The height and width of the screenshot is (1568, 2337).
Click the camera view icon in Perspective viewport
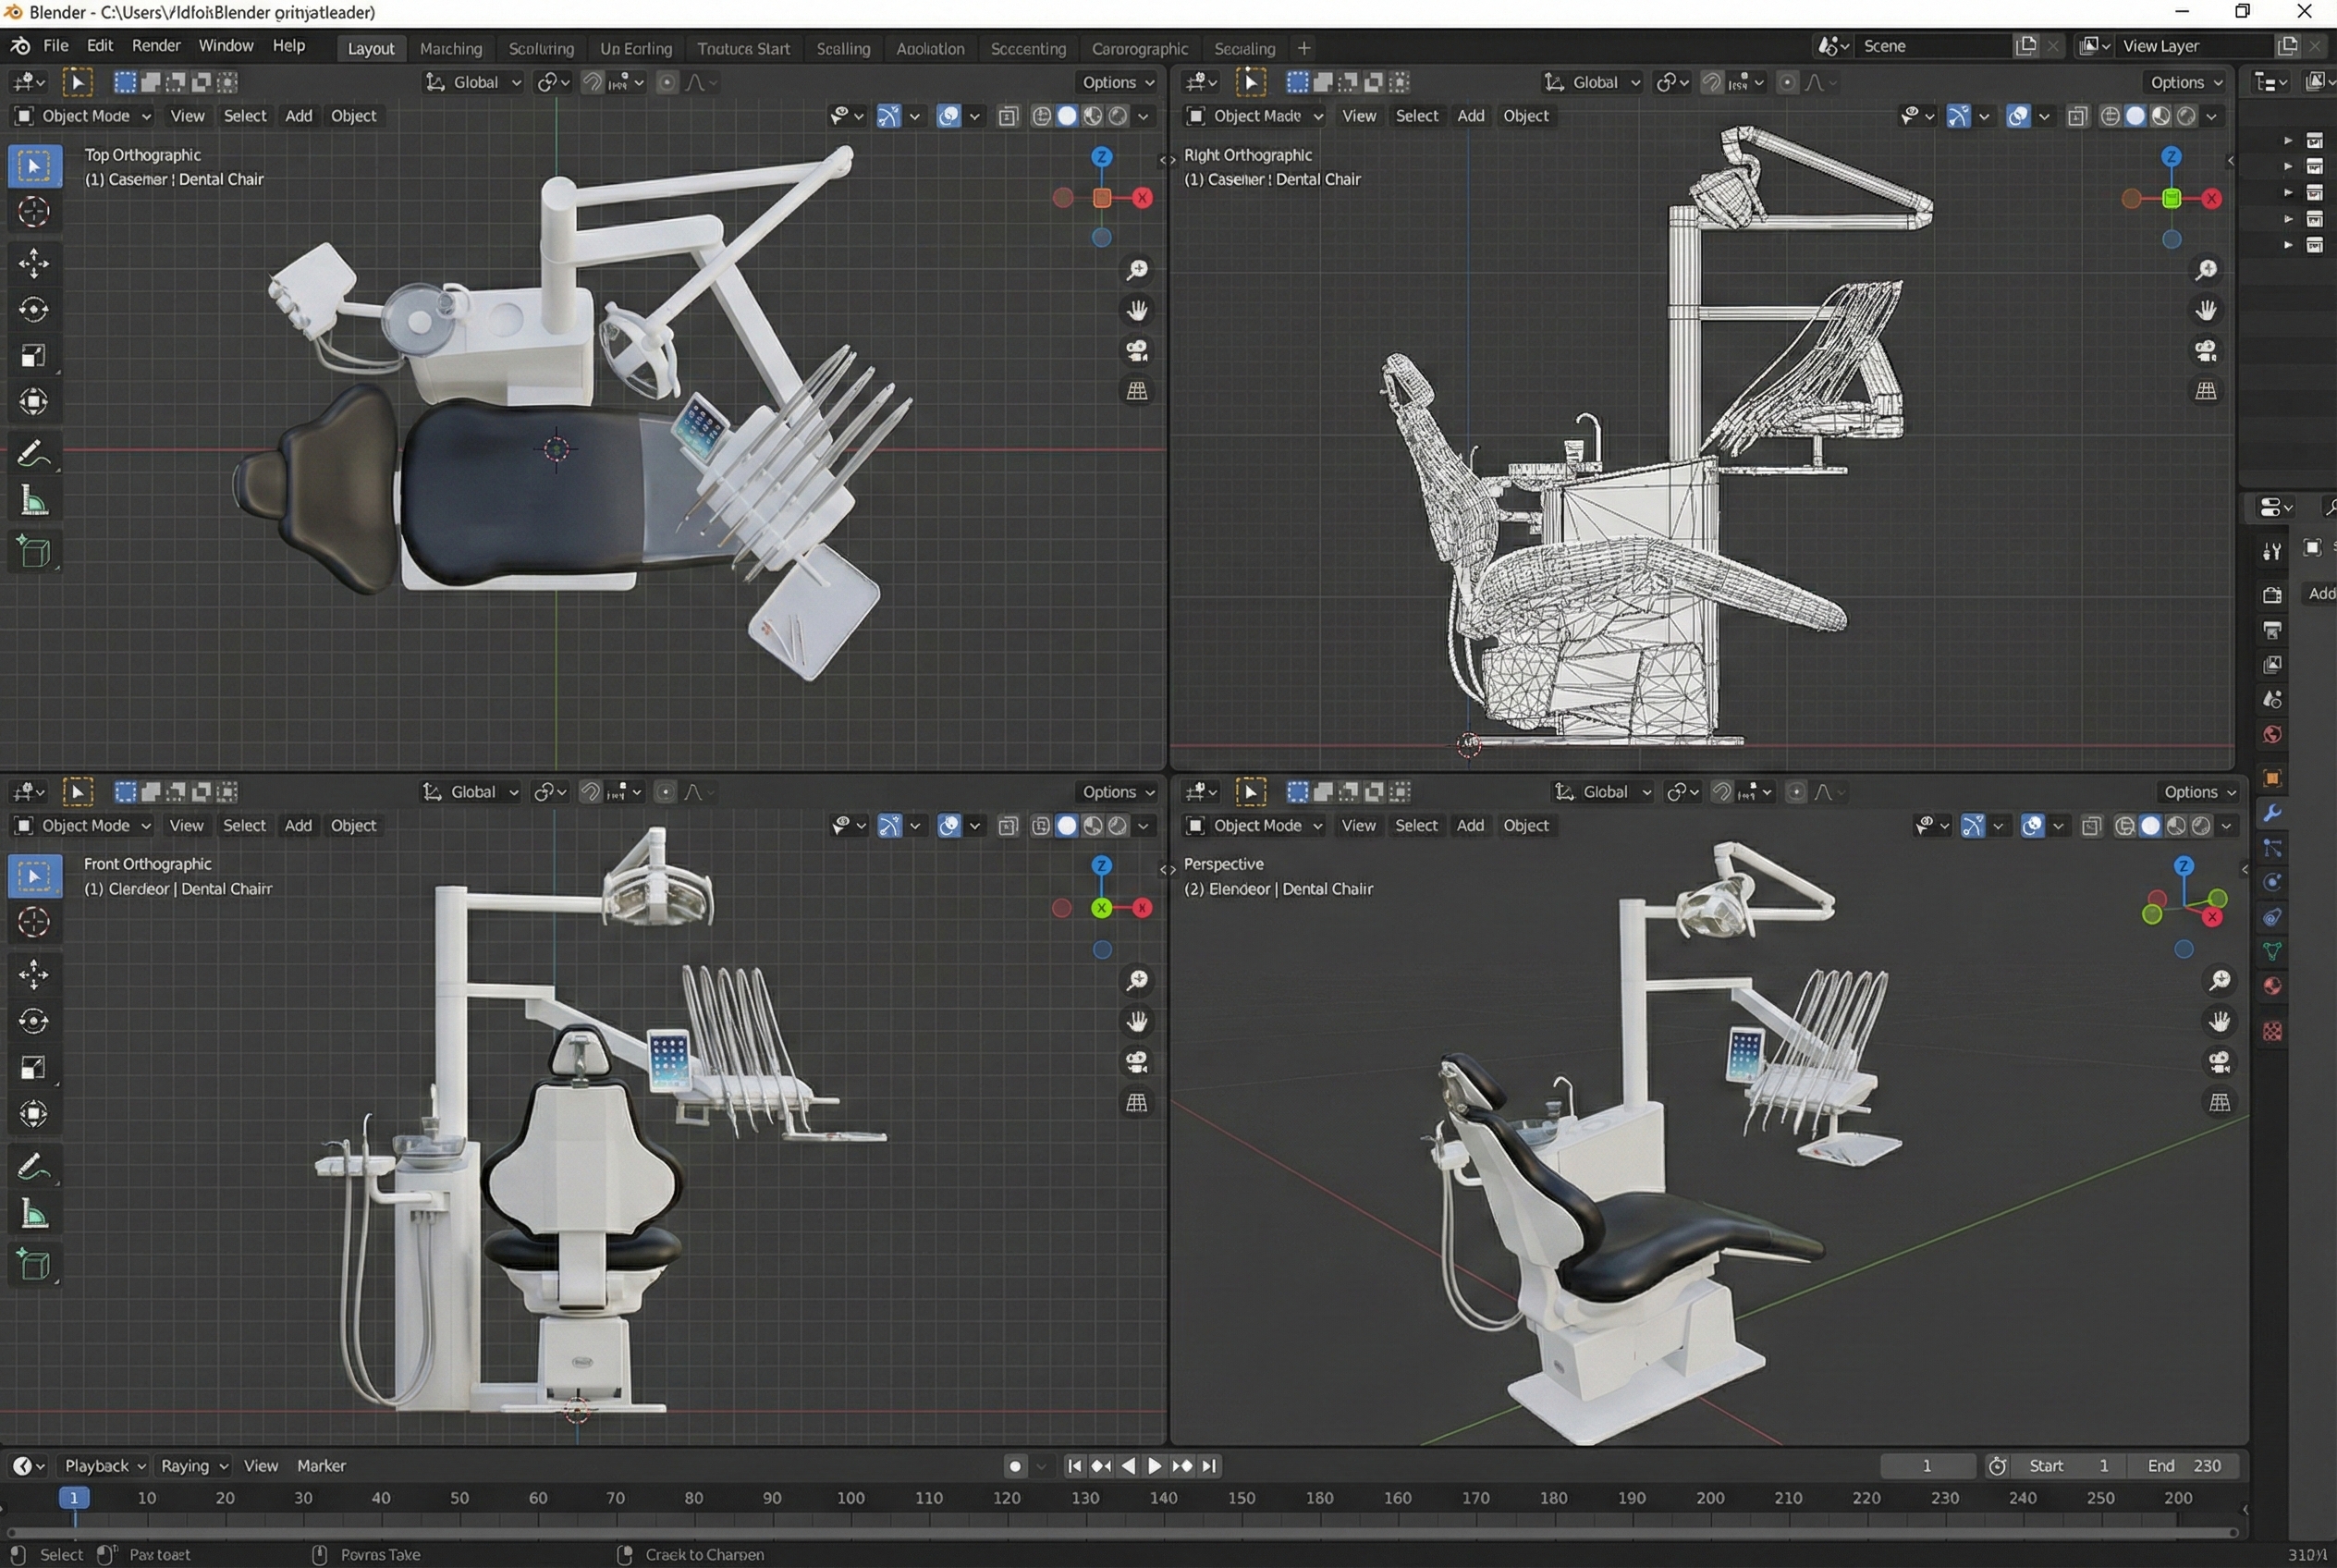click(2219, 1062)
